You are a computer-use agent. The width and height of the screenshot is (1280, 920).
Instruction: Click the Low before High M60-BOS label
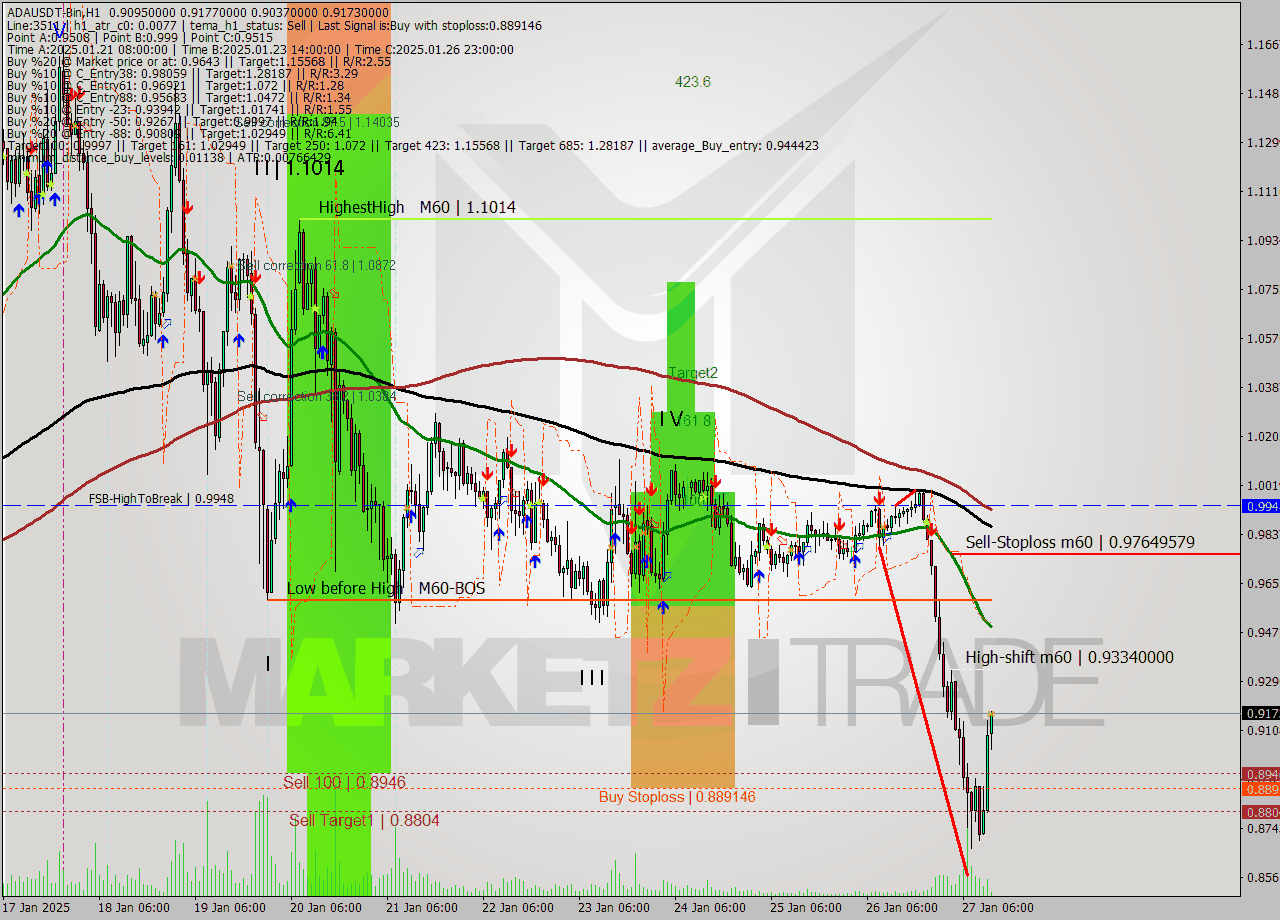[x=386, y=588]
